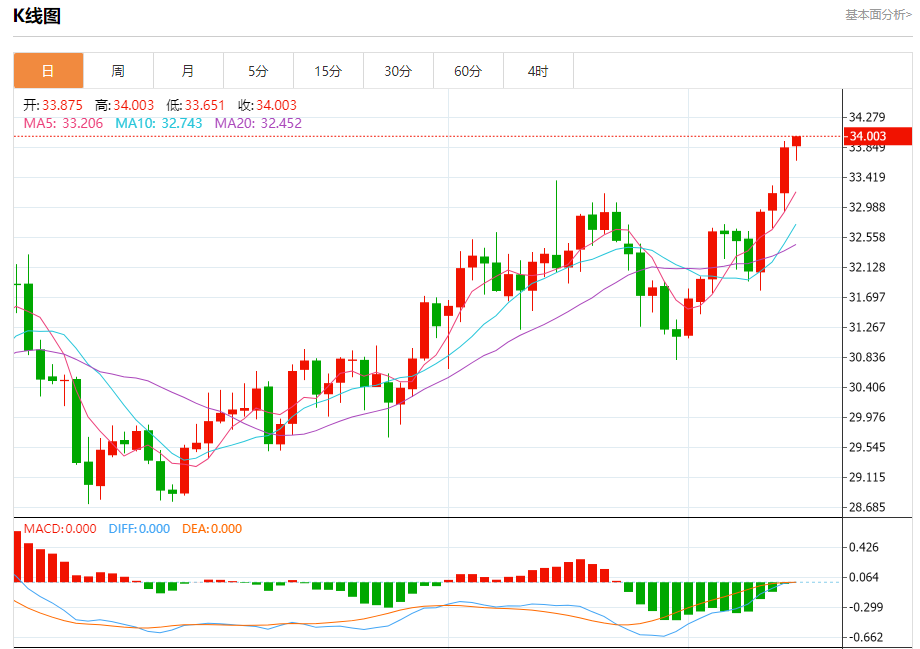Click the MACD indicator label
Viewport: 920px width, 649px height.
pyautogui.click(x=60, y=529)
